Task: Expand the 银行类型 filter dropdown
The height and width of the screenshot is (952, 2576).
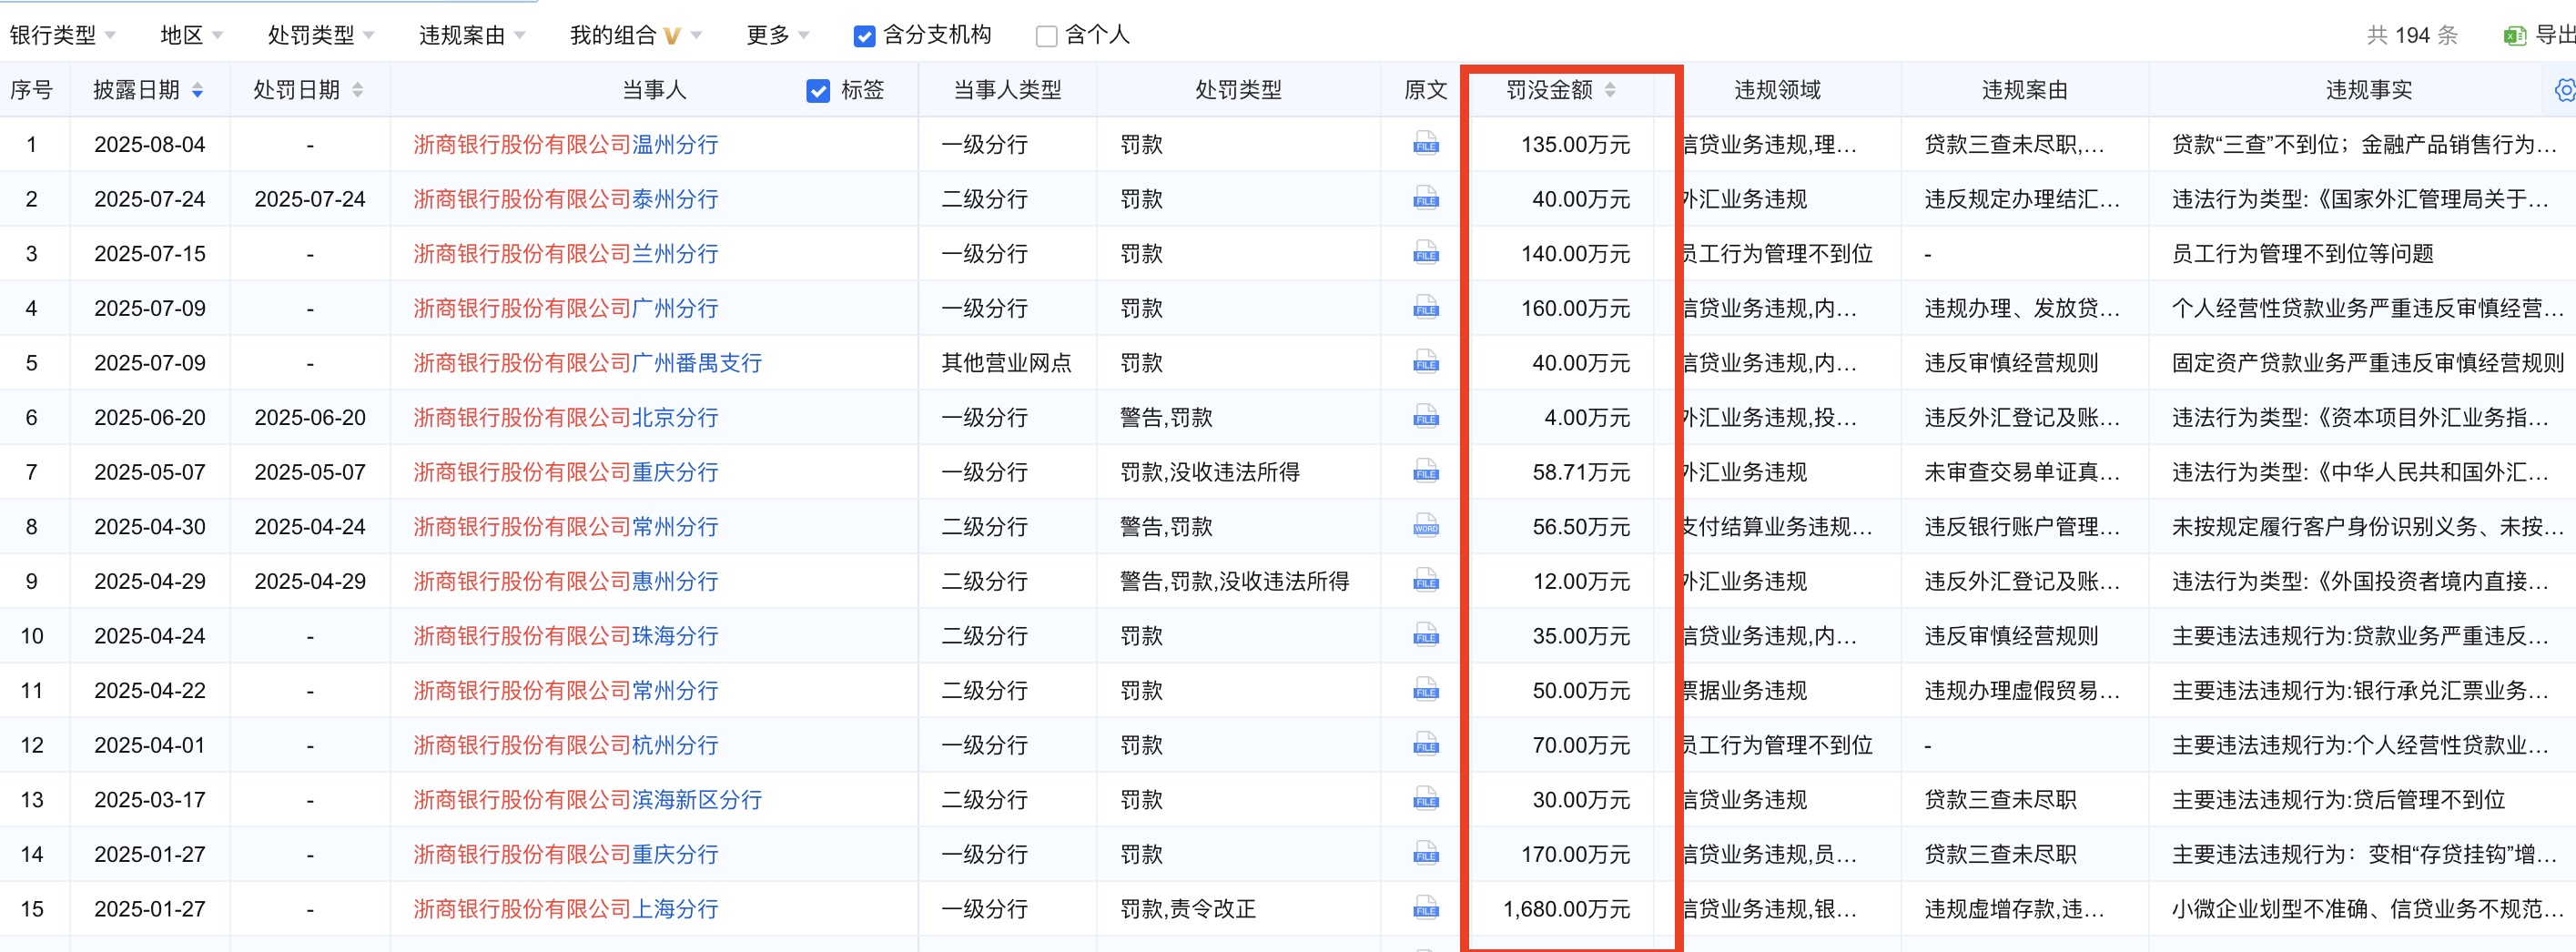Action: coord(62,35)
